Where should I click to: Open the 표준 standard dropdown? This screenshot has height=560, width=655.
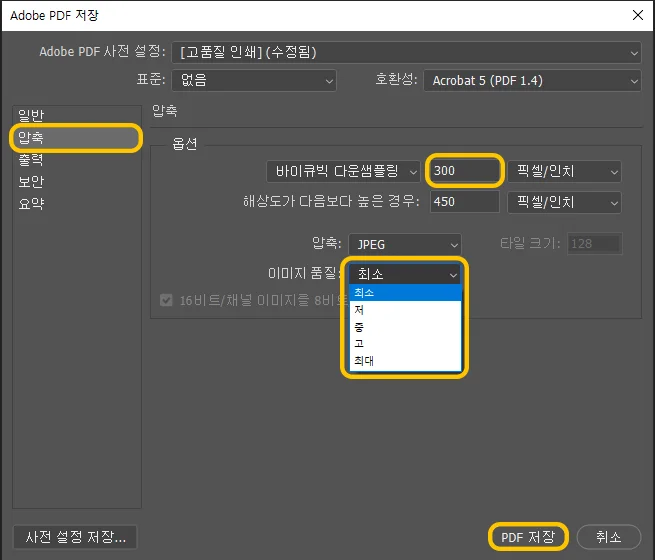254,80
